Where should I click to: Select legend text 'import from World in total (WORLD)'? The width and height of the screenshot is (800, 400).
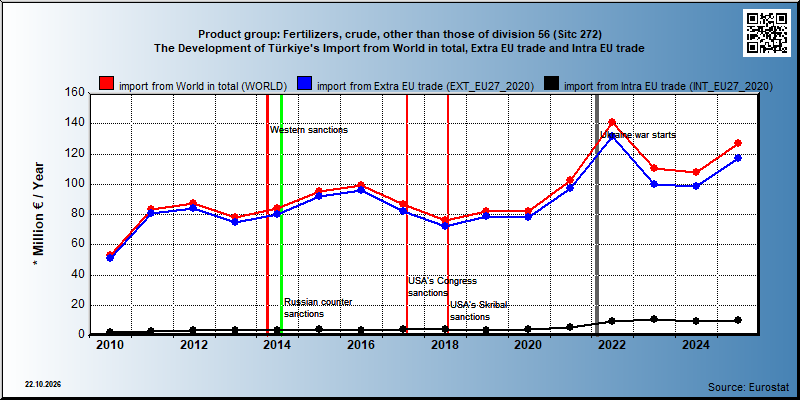203,86
